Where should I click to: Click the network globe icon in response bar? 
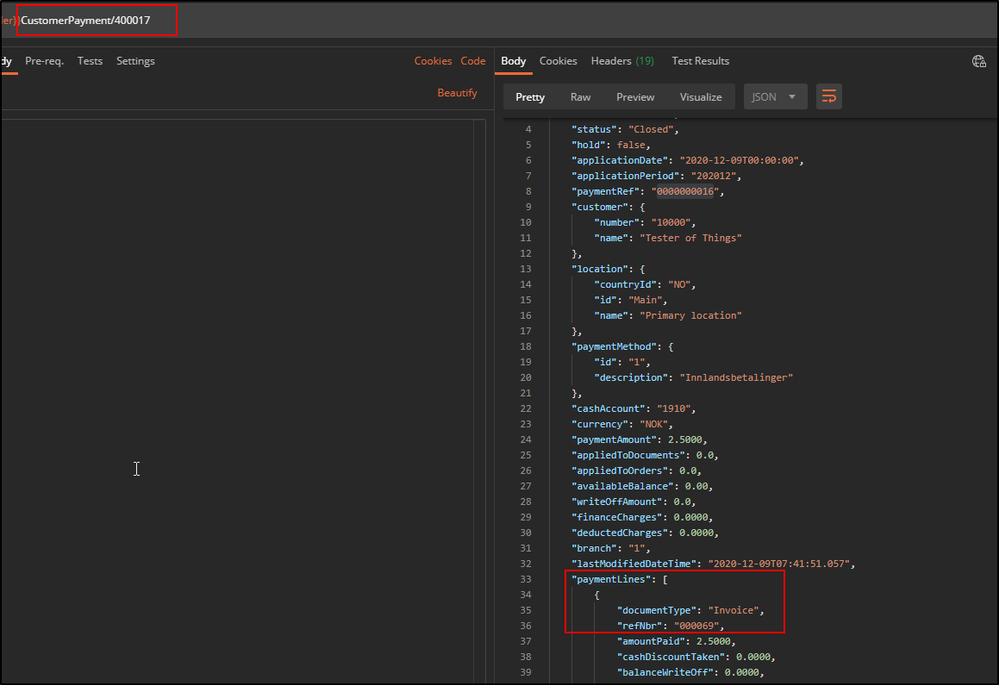[x=979, y=61]
